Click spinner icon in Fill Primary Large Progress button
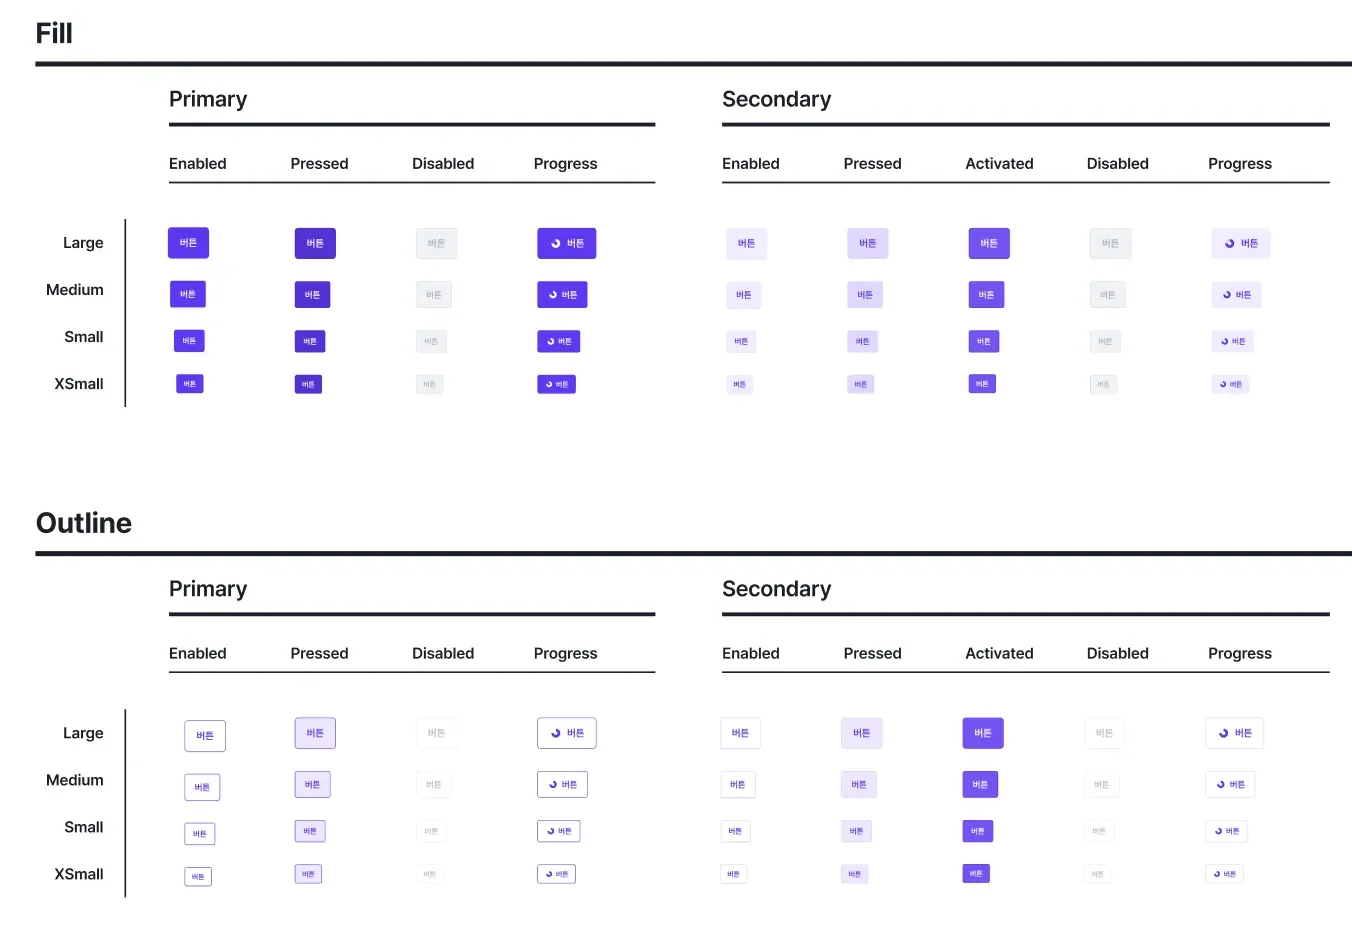The image size is (1352, 928). pyautogui.click(x=556, y=244)
